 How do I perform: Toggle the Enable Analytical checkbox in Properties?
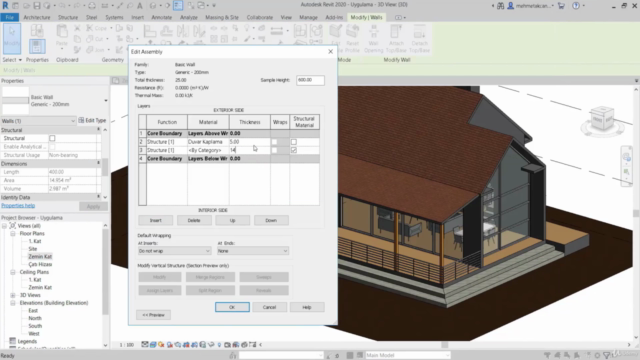pos(52,147)
